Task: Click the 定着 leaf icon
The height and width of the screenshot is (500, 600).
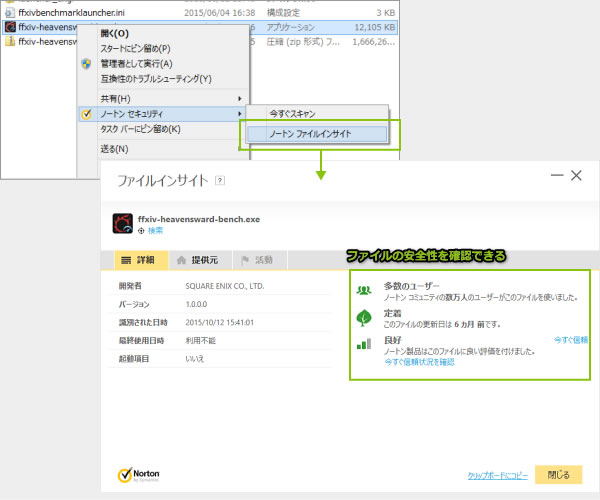Action: pyautogui.click(x=364, y=318)
